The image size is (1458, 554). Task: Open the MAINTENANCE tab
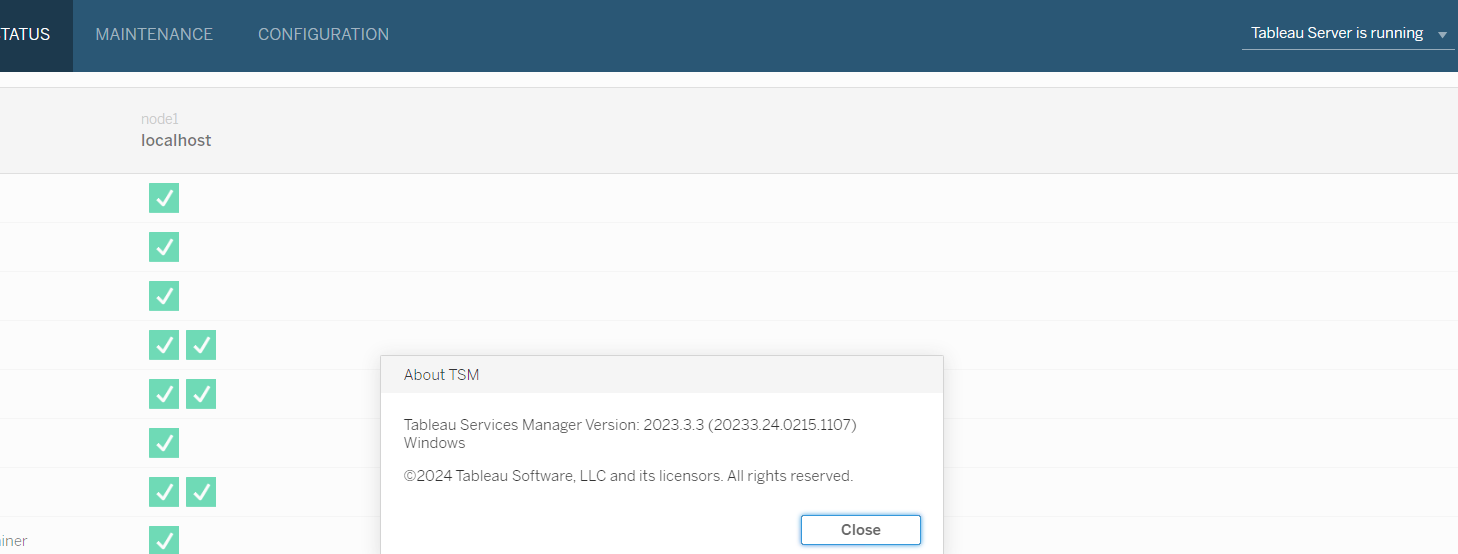(x=154, y=34)
